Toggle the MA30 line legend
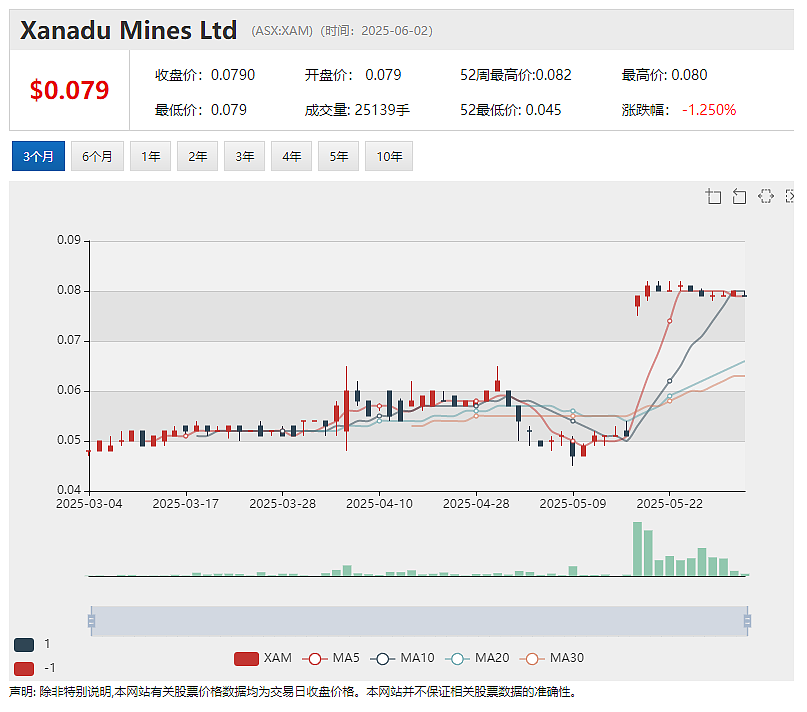The image size is (807, 712). click(x=552, y=658)
